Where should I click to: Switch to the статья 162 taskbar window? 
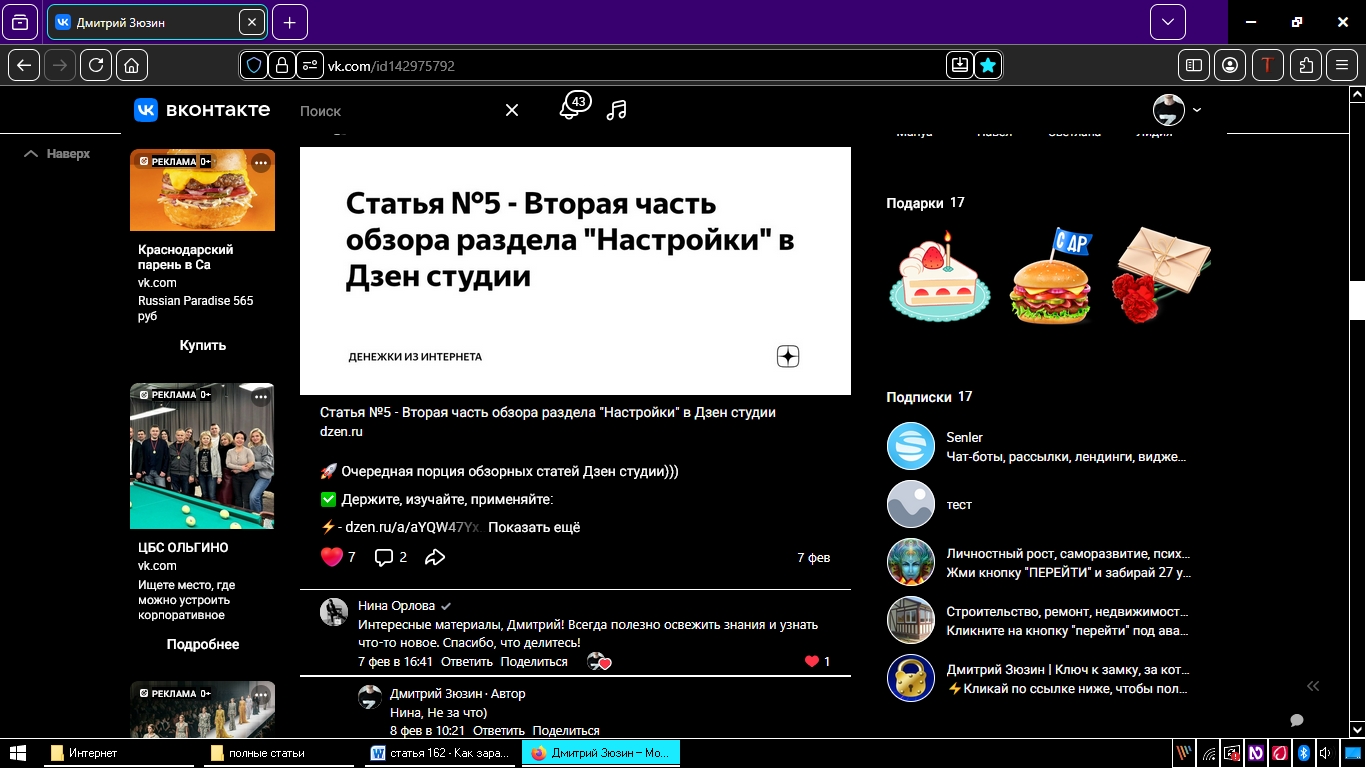[440, 753]
